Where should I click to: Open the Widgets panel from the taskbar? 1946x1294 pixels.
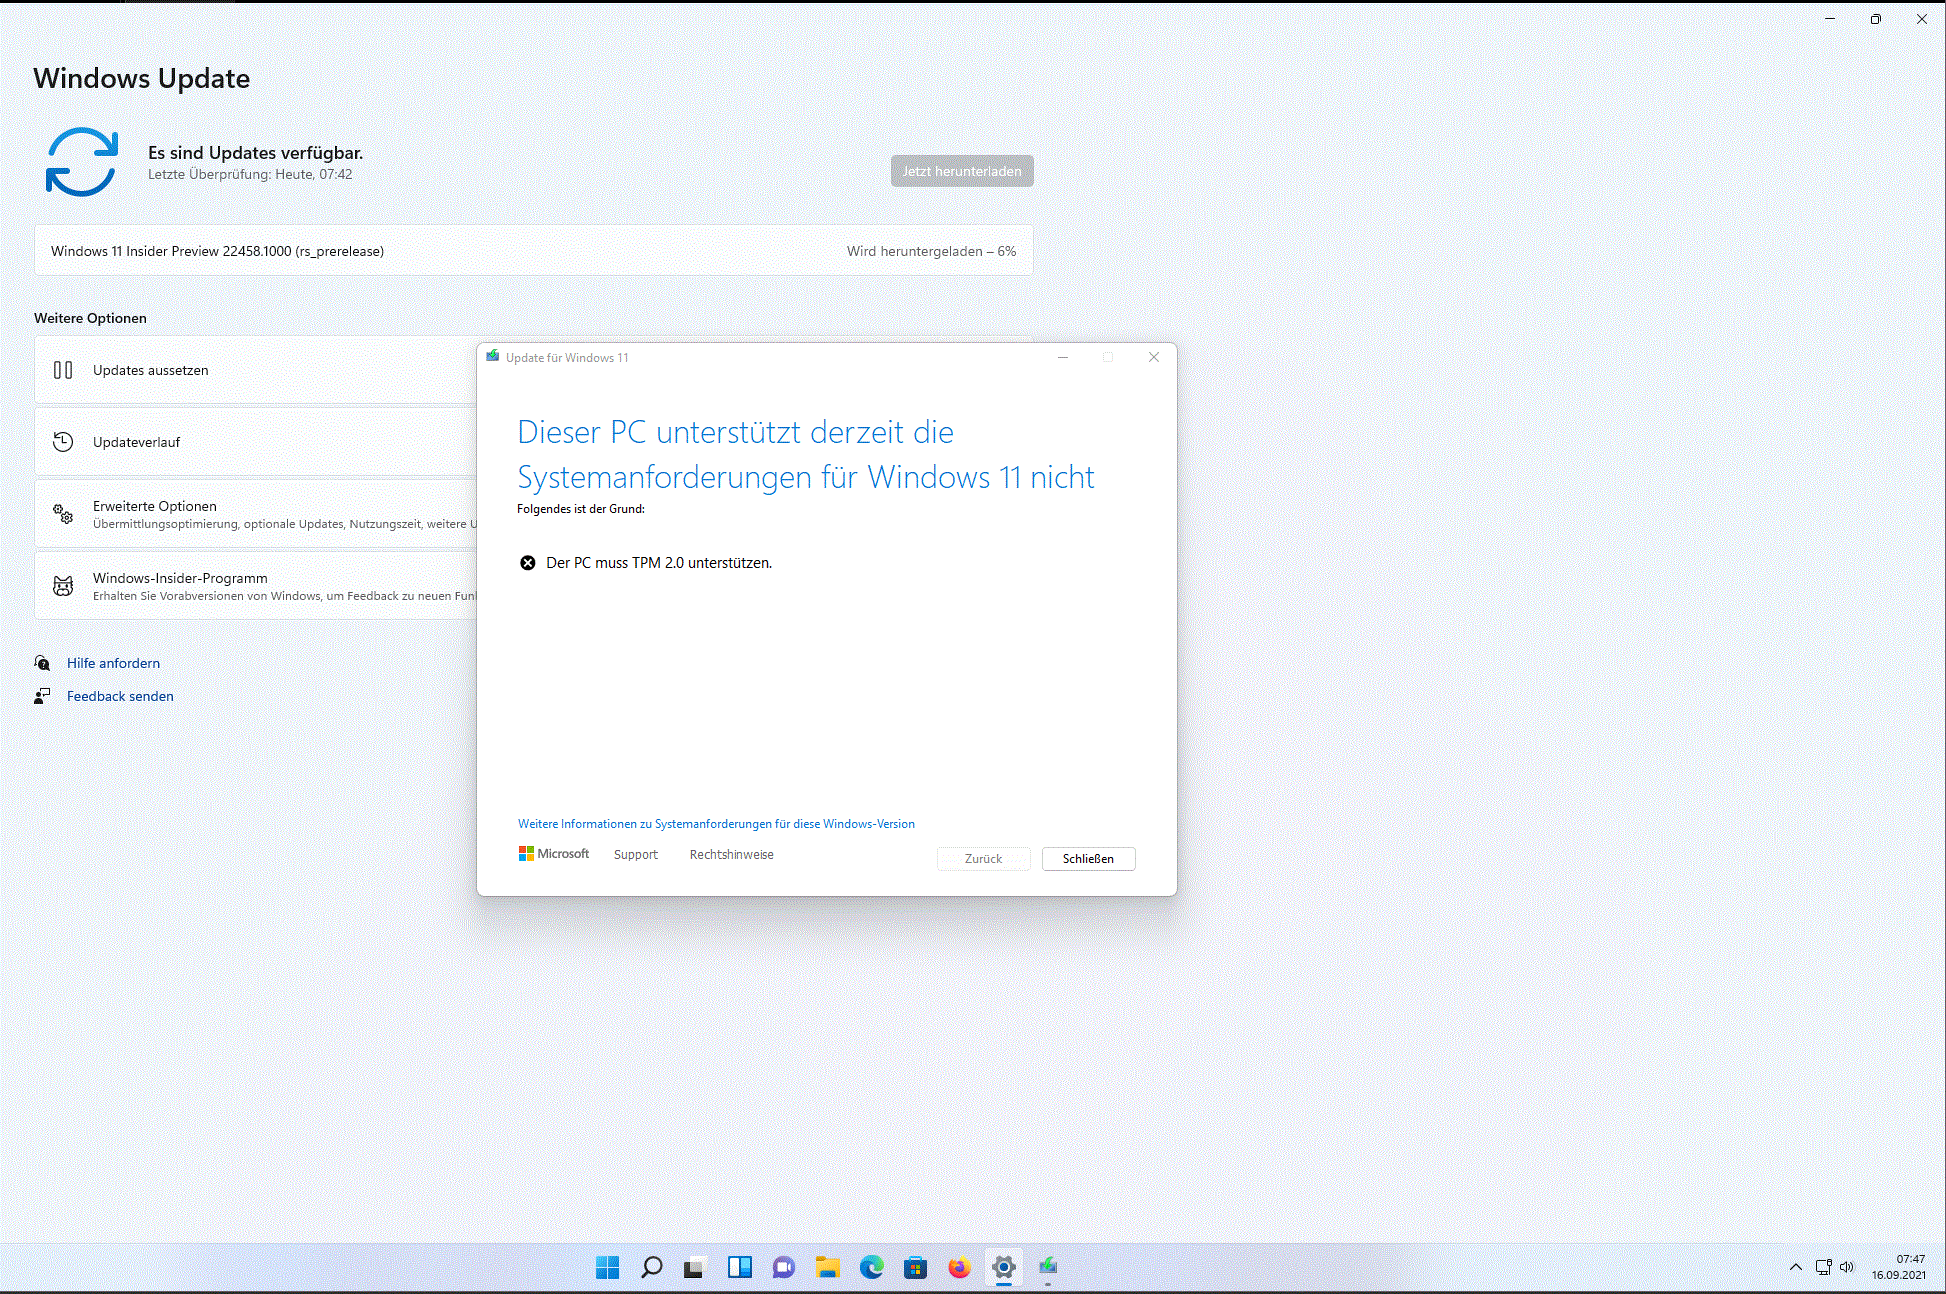click(739, 1268)
